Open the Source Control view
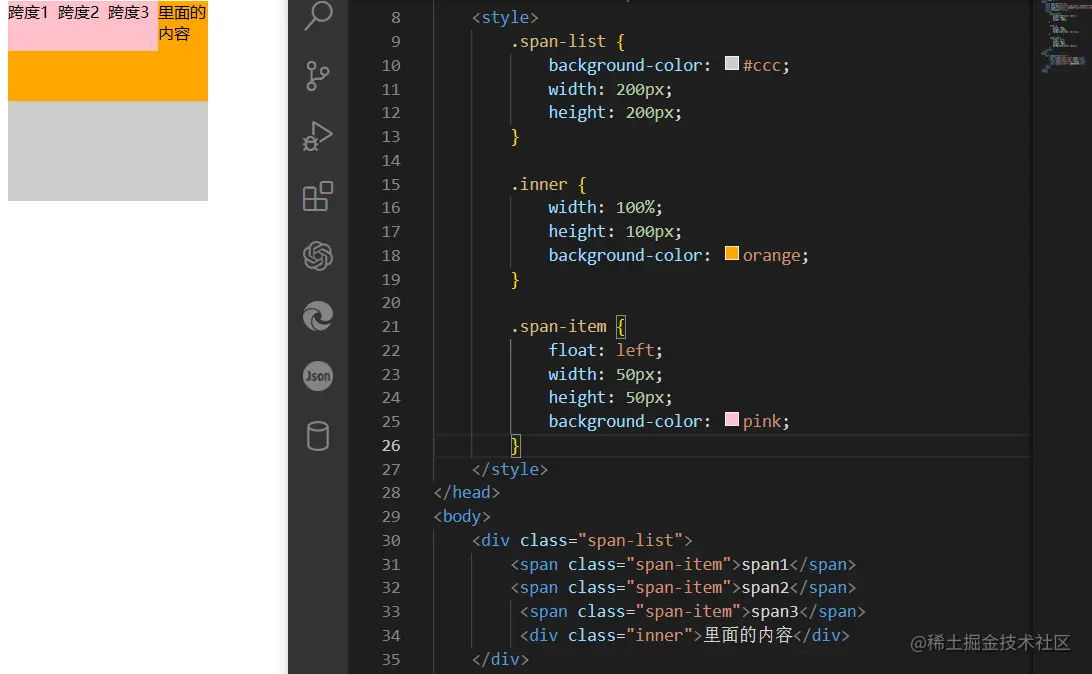Image resolution: width=1092 pixels, height=674 pixels. pos(318,76)
